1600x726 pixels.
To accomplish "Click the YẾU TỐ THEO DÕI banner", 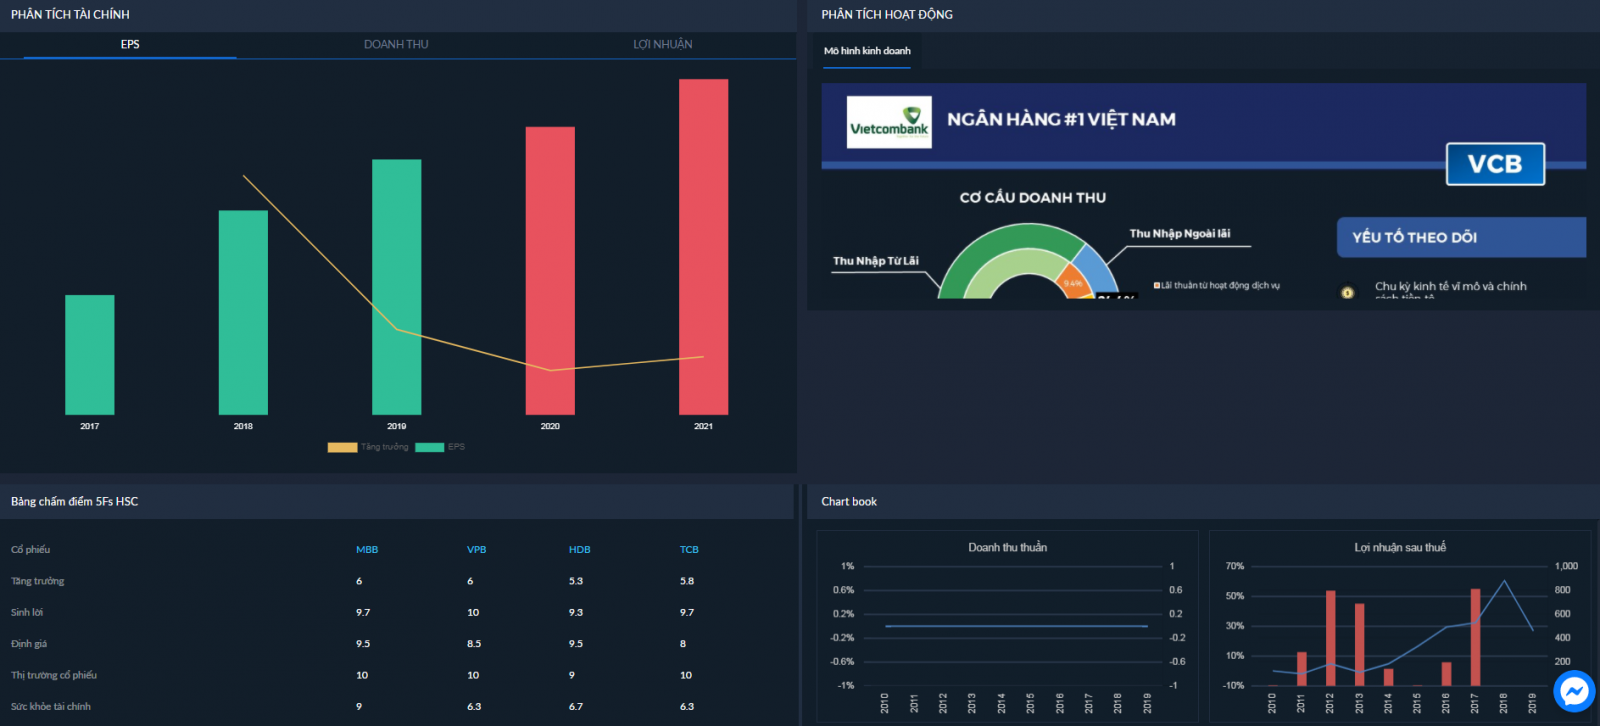I will [1461, 237].
